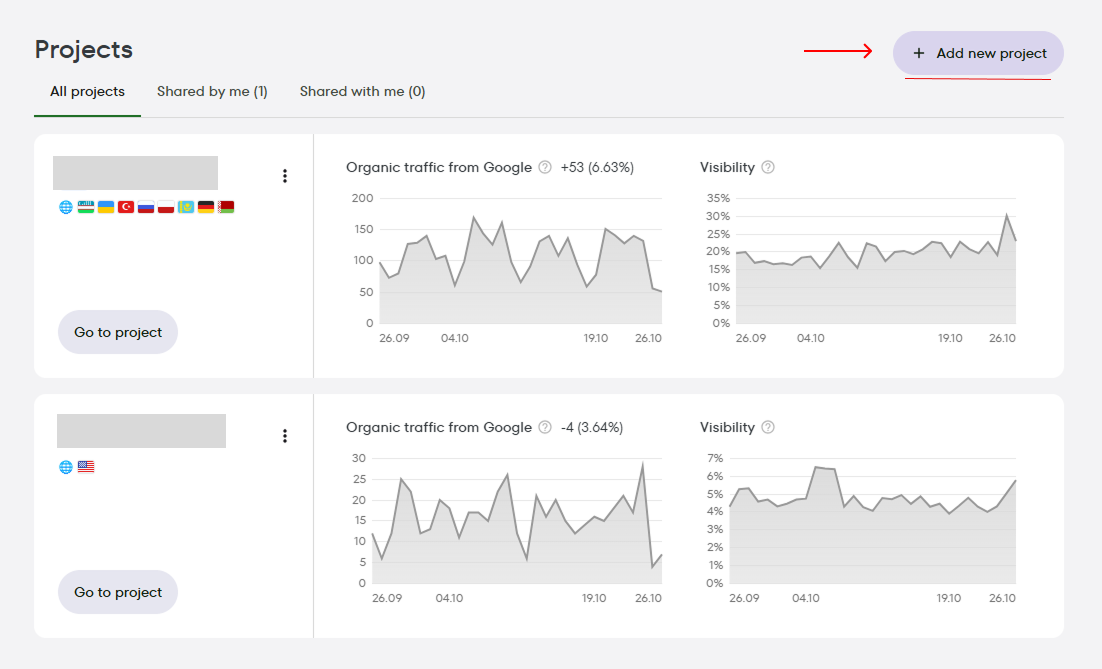The image size is (1102, 669).
Task: Select the All projects tab
Action: click(87, 91)
